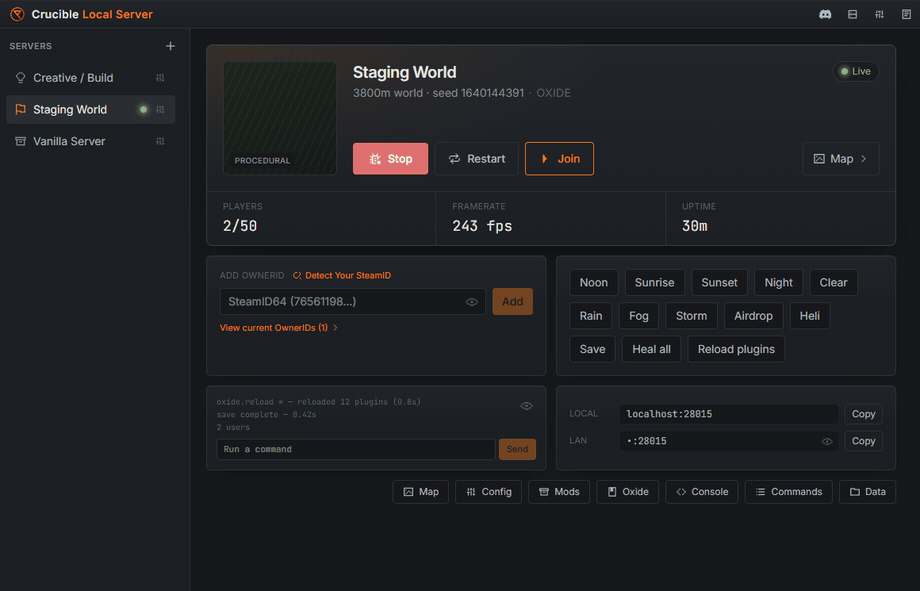Set time to Noon
The width and height of the screenshot is (920, 591).
[x=593, y=282]
